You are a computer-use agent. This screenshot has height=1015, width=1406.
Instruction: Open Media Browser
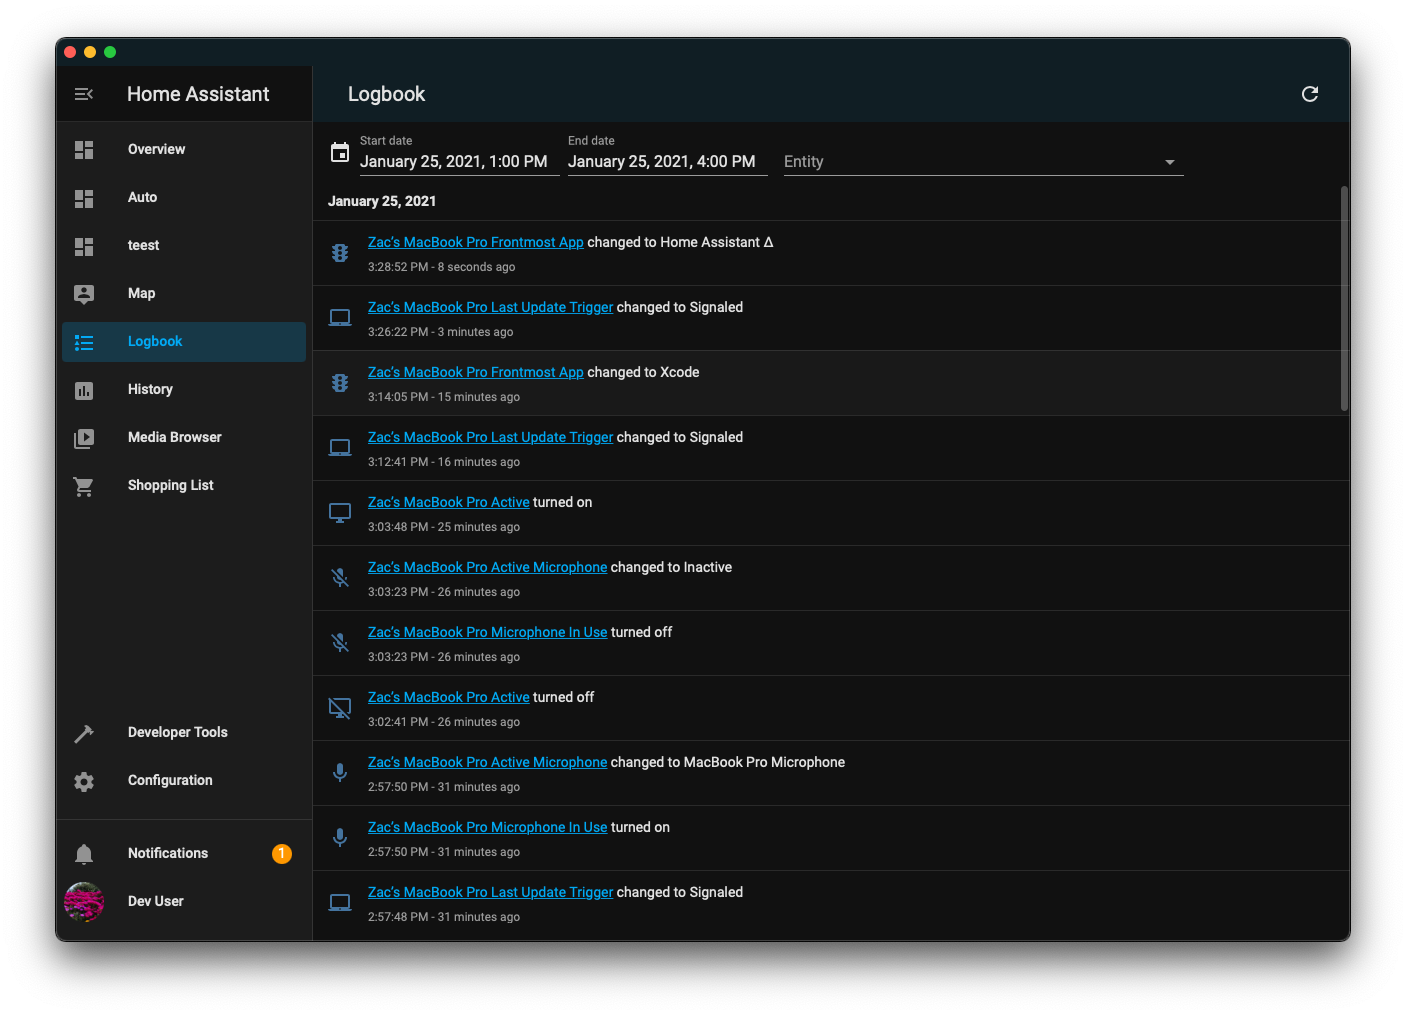184,438
